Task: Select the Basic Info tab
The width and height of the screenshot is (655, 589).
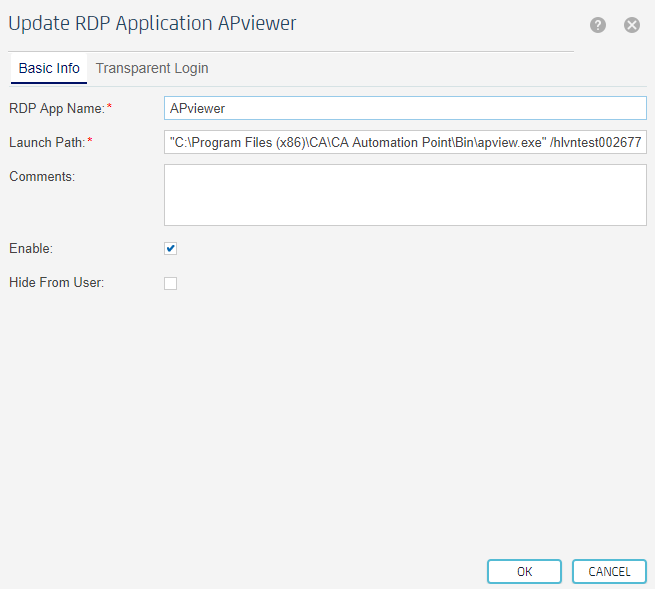Action: pos(49,68)
